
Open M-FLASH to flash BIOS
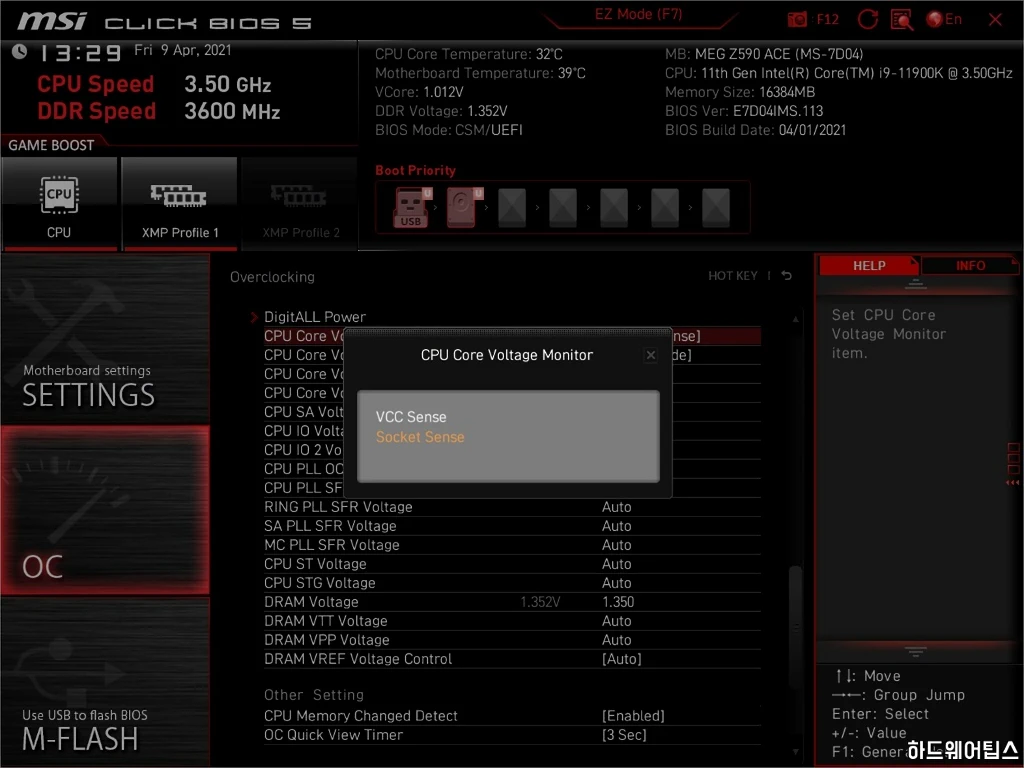[x=105, y=682]
